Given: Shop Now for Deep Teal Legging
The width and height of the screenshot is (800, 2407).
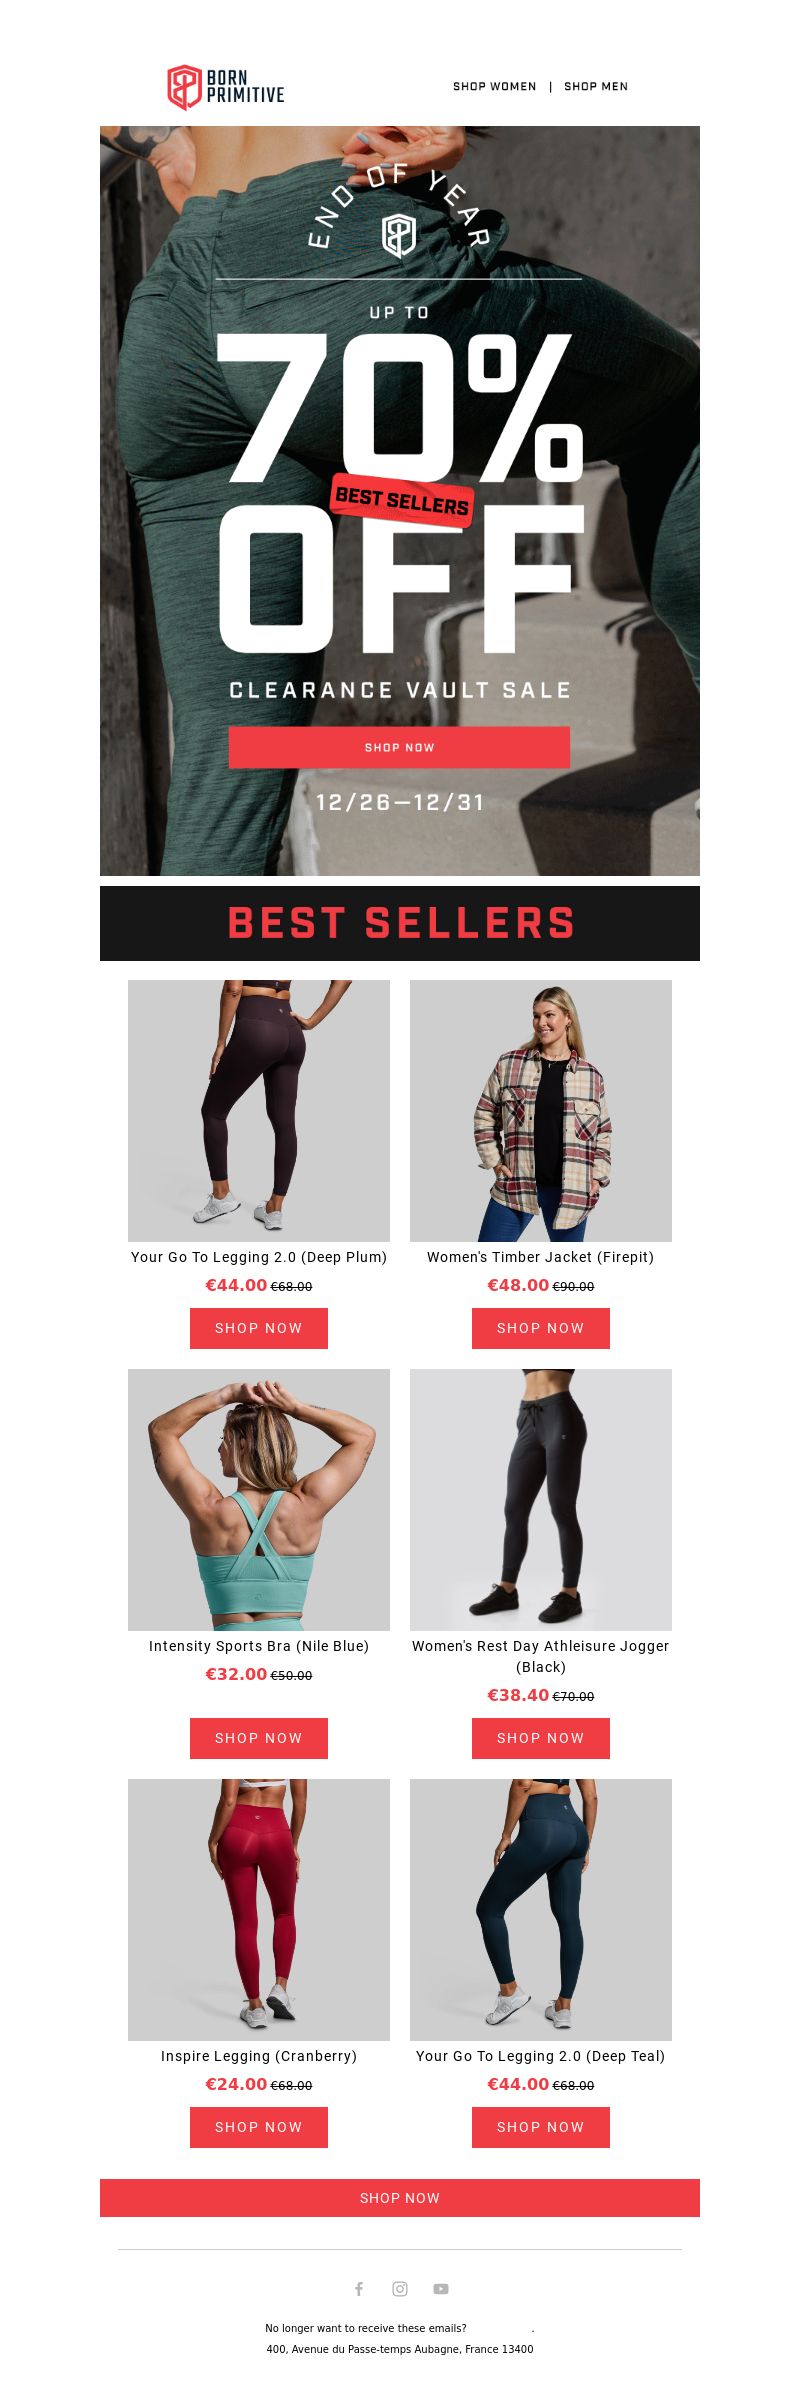Looking at the screenshot, I should [541, 2127].
